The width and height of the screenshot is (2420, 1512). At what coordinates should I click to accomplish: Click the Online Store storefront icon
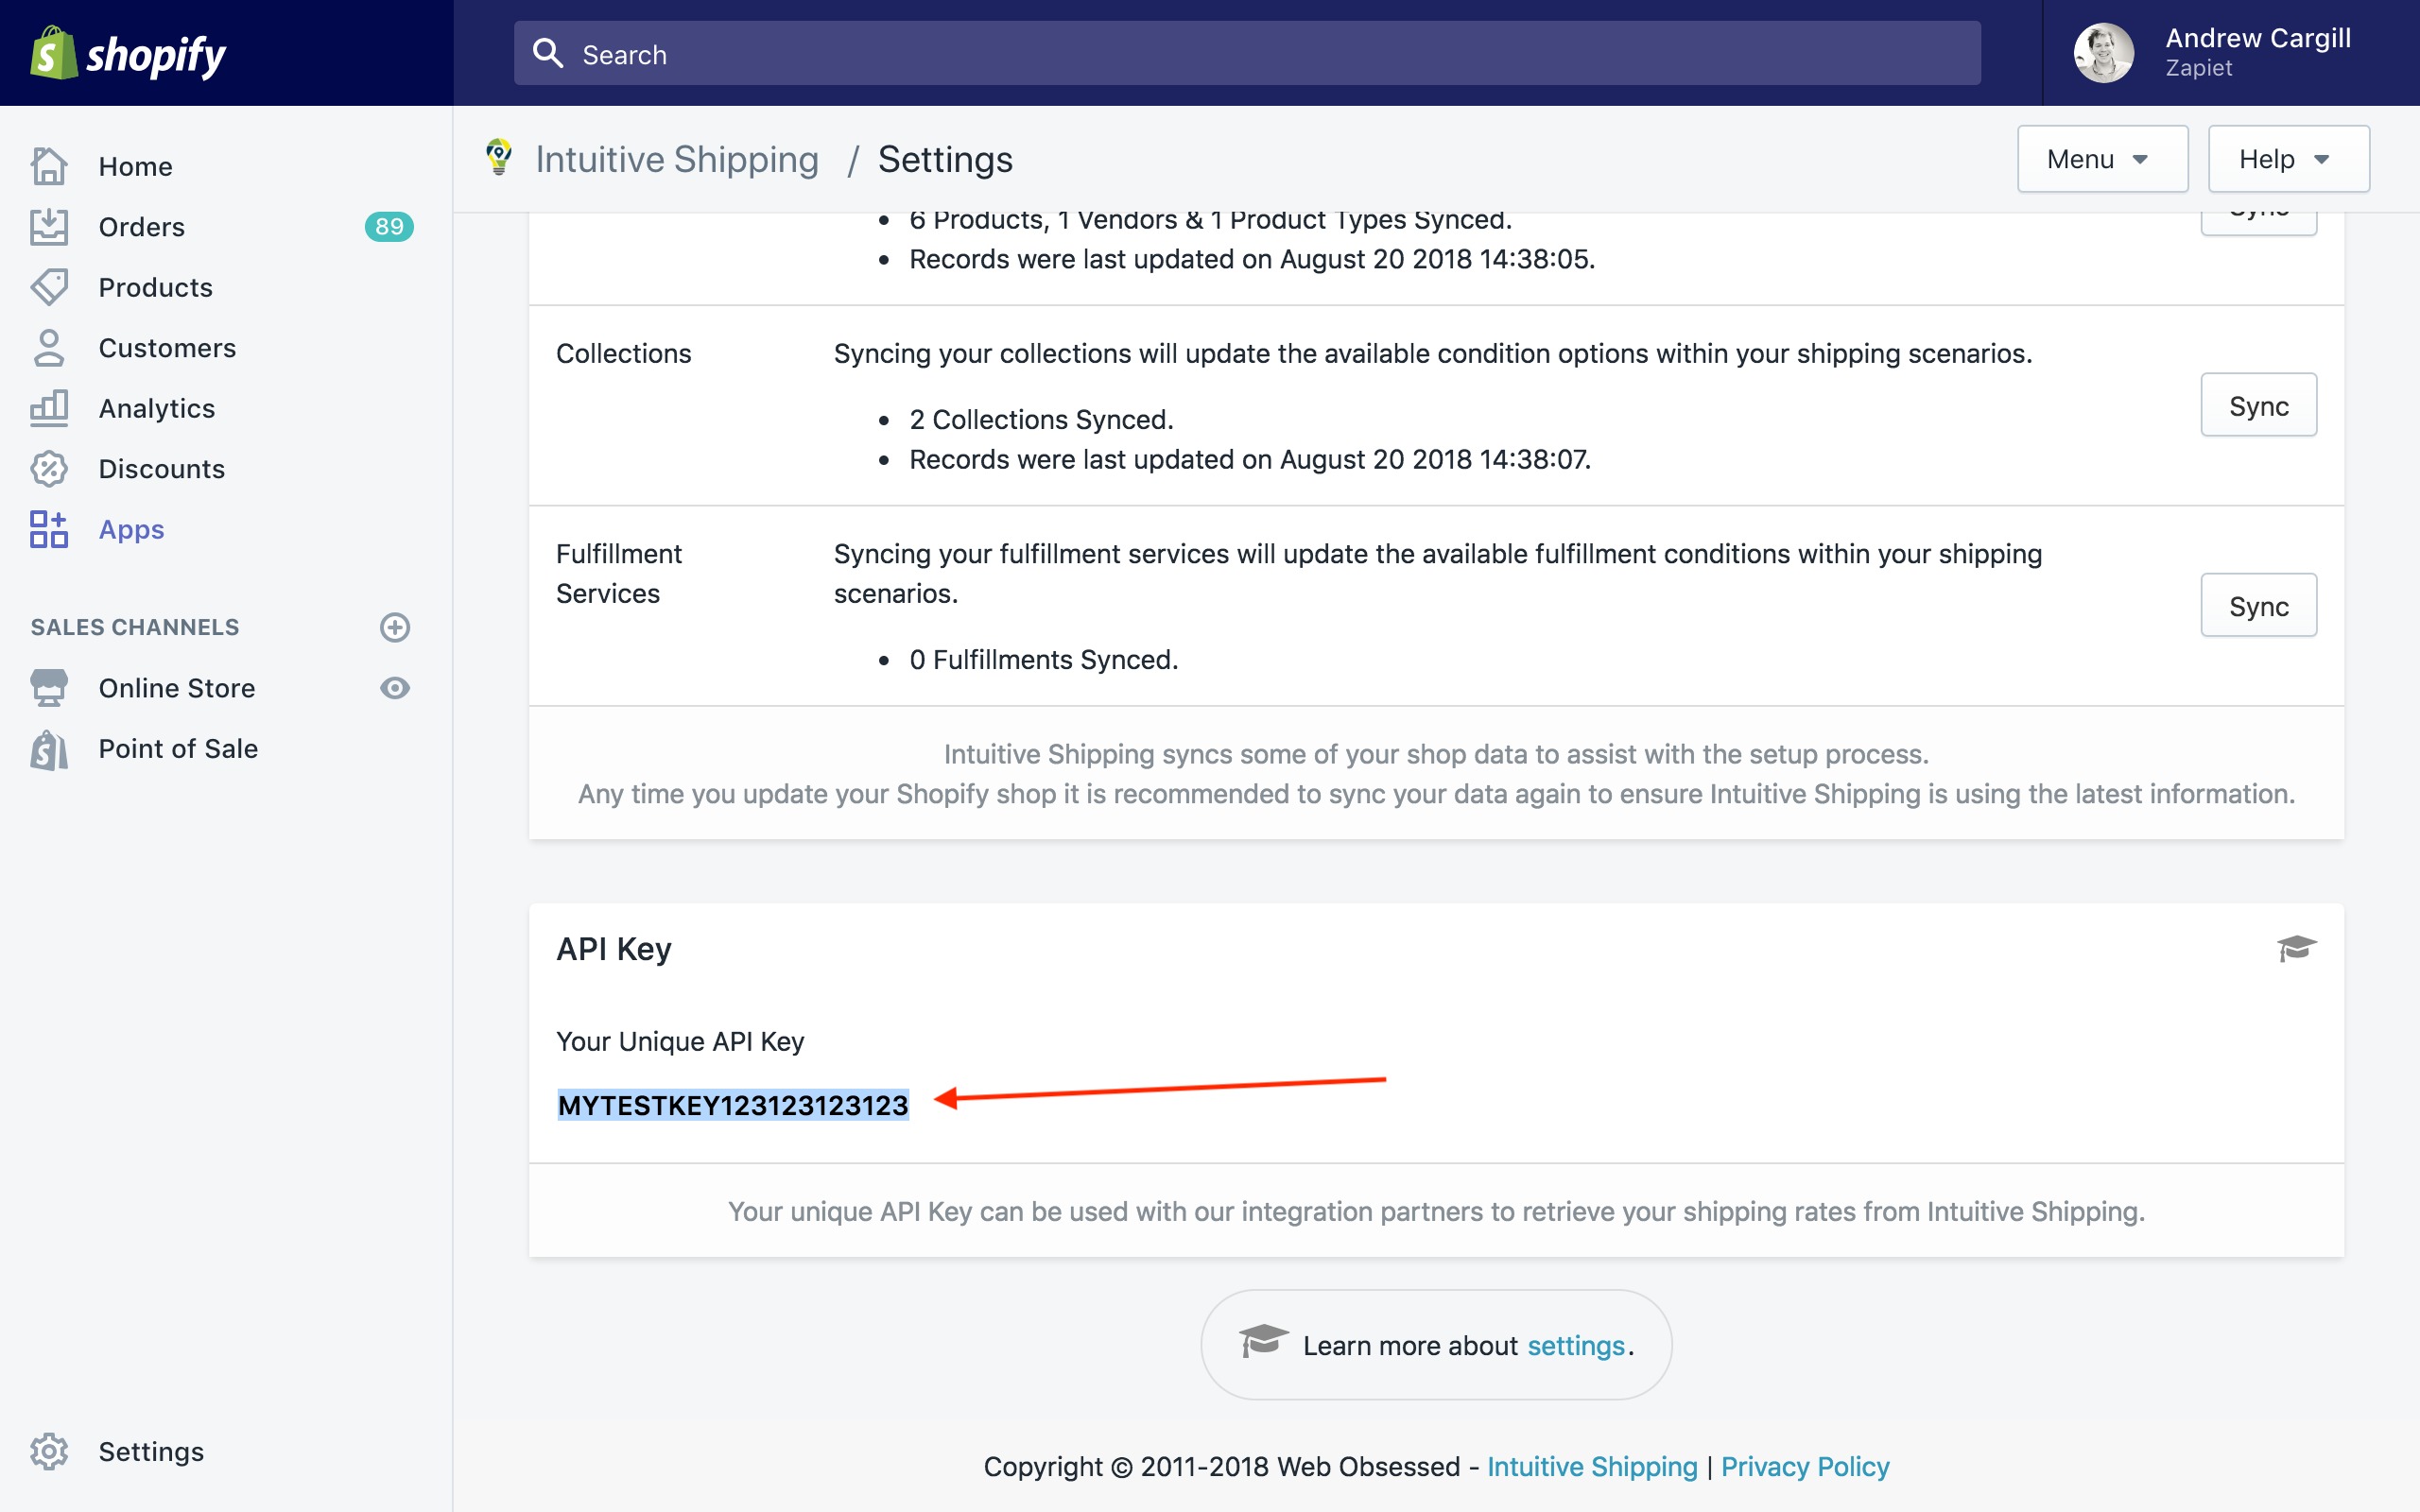(x=49, y=688)
